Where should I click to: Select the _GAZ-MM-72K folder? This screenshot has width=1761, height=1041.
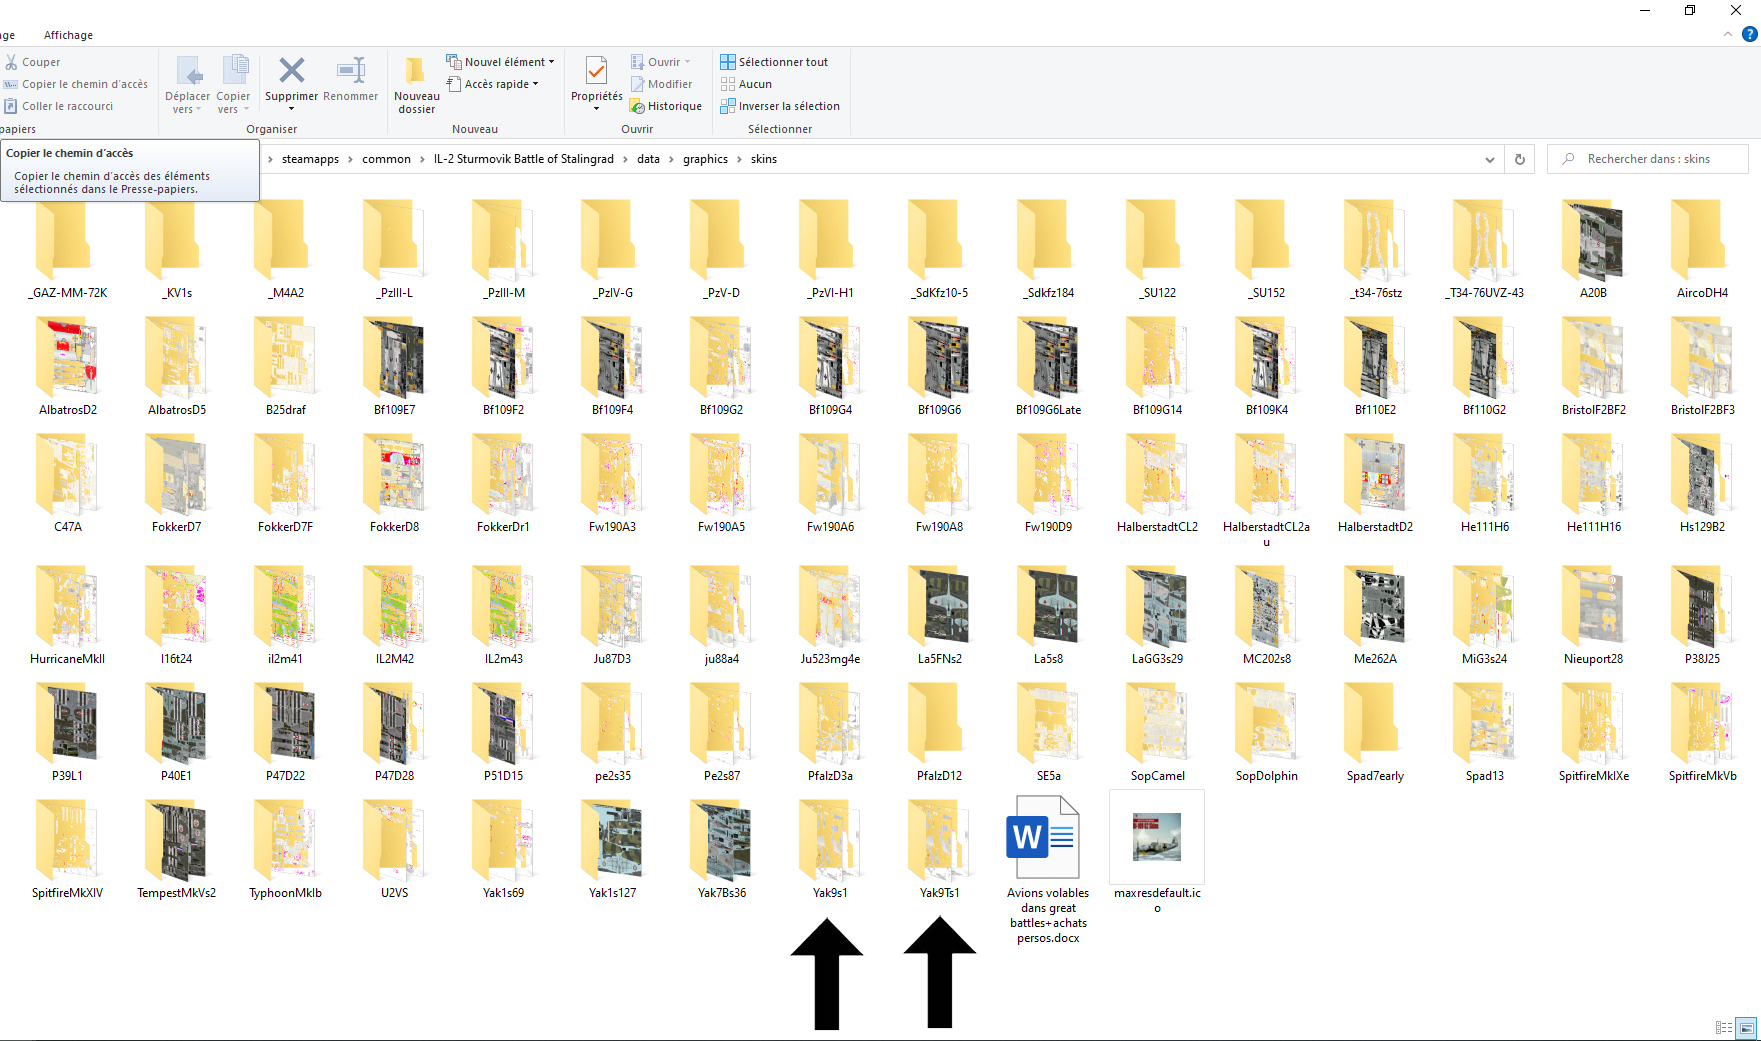tap(68, 250)
